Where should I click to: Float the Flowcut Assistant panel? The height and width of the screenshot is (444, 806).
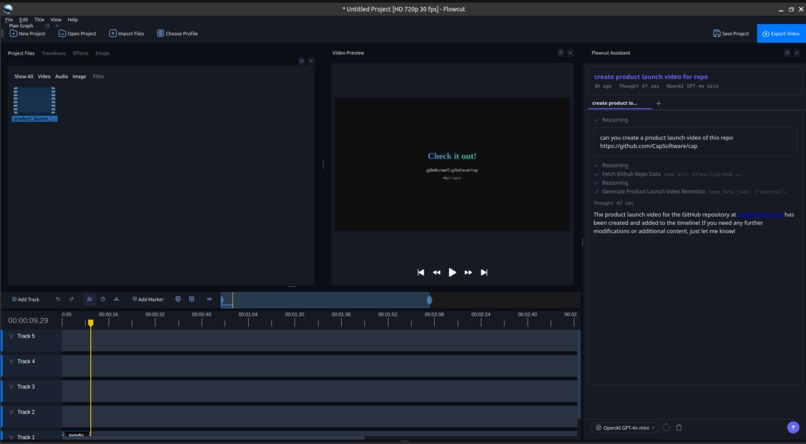[x=787, y=53]
